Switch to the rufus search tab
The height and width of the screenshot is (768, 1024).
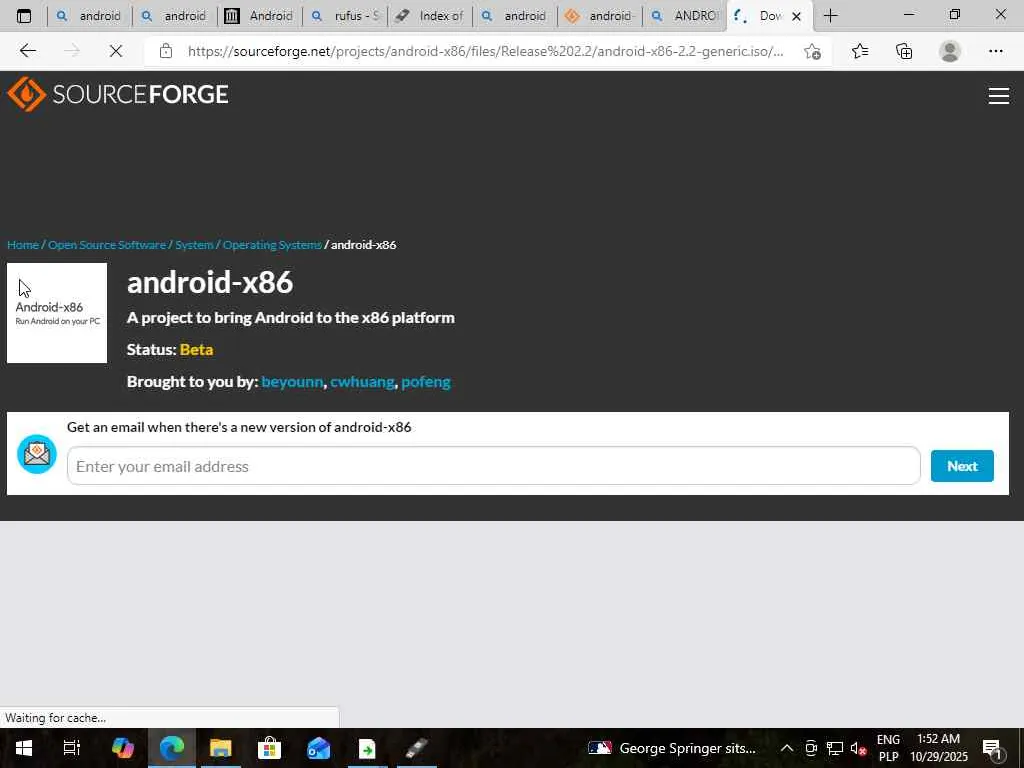point(345,16)
